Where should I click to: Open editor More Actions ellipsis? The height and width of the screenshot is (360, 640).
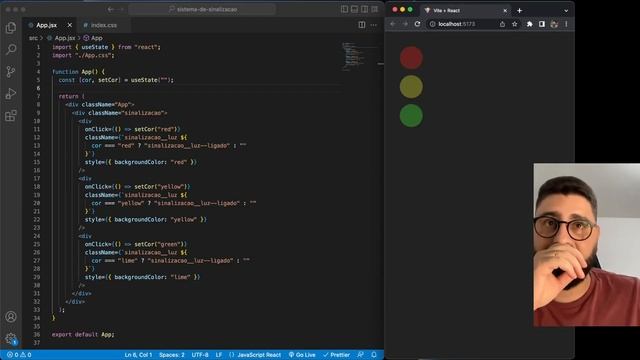(x=373, y=25)
